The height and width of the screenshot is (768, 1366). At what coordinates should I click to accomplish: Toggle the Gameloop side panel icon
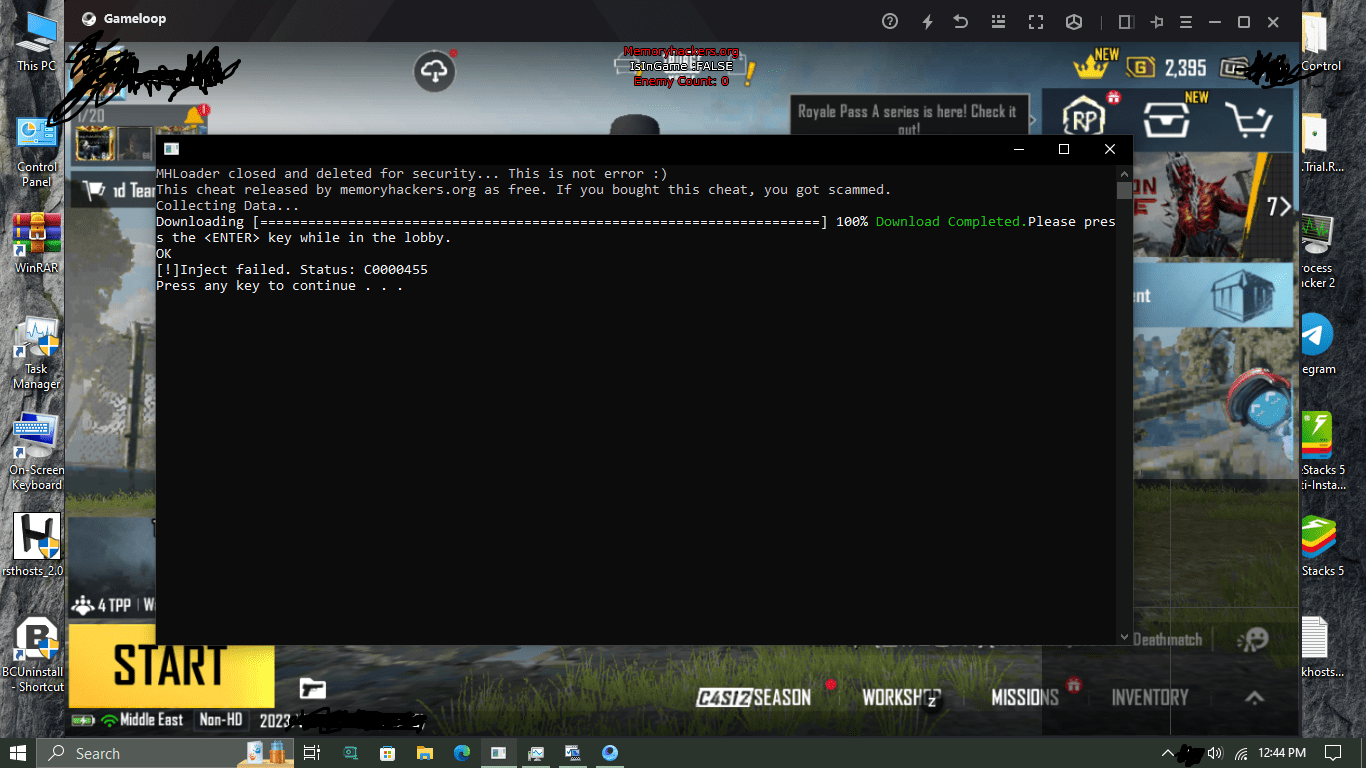pyautogui.click(x=1125, y=21)
